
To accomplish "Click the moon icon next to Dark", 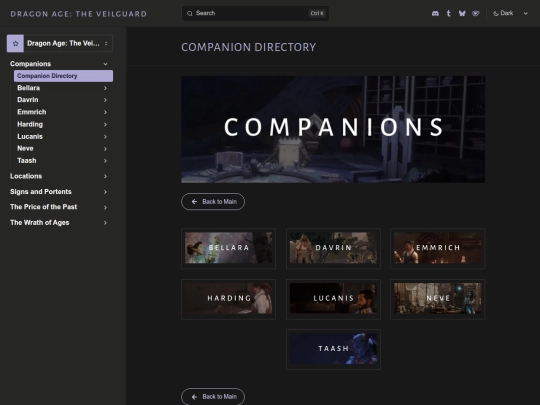I will [x=496, y=13].
